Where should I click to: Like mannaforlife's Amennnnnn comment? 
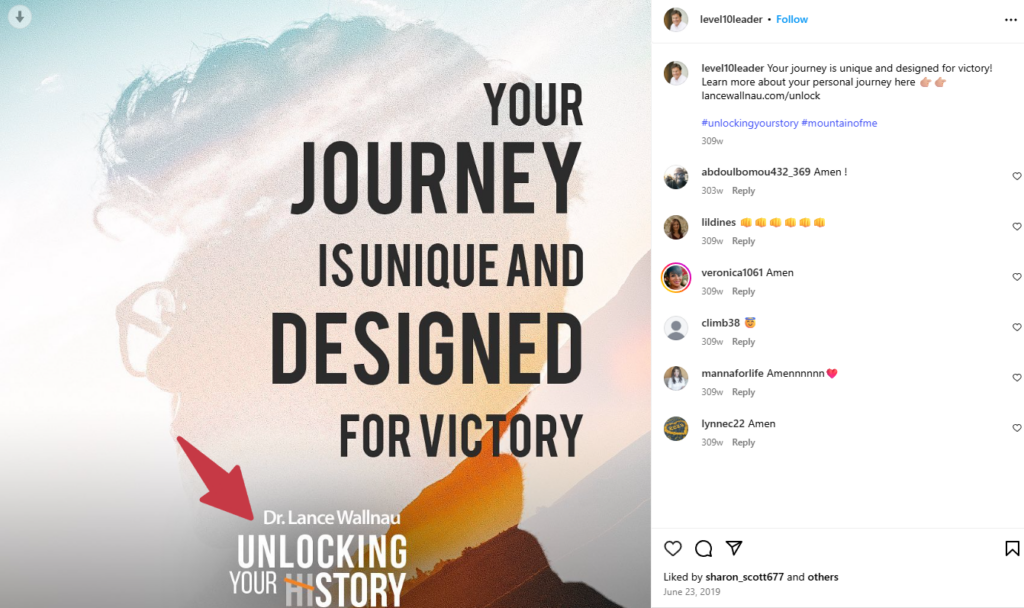click(1016, 377)
